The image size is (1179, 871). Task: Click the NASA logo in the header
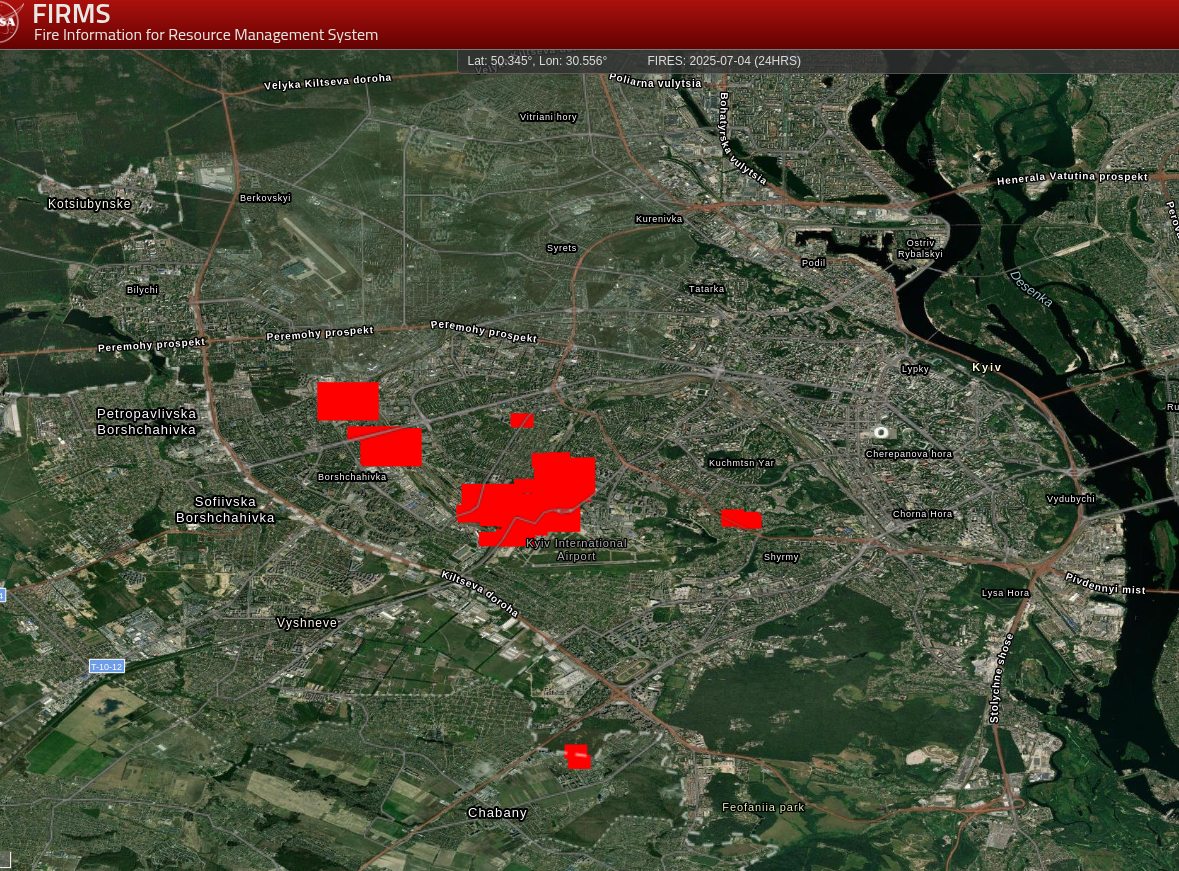coord(9,21)
